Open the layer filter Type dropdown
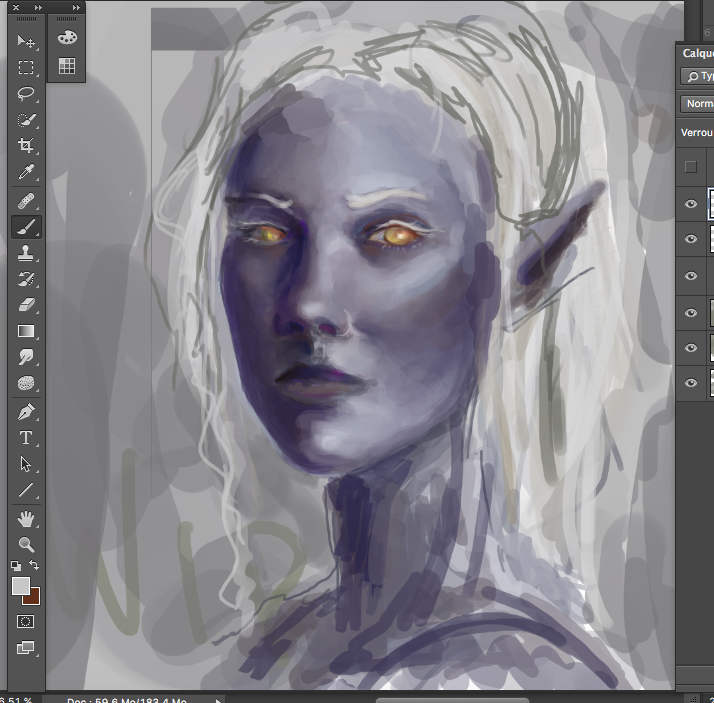 (x=698, y=76)
